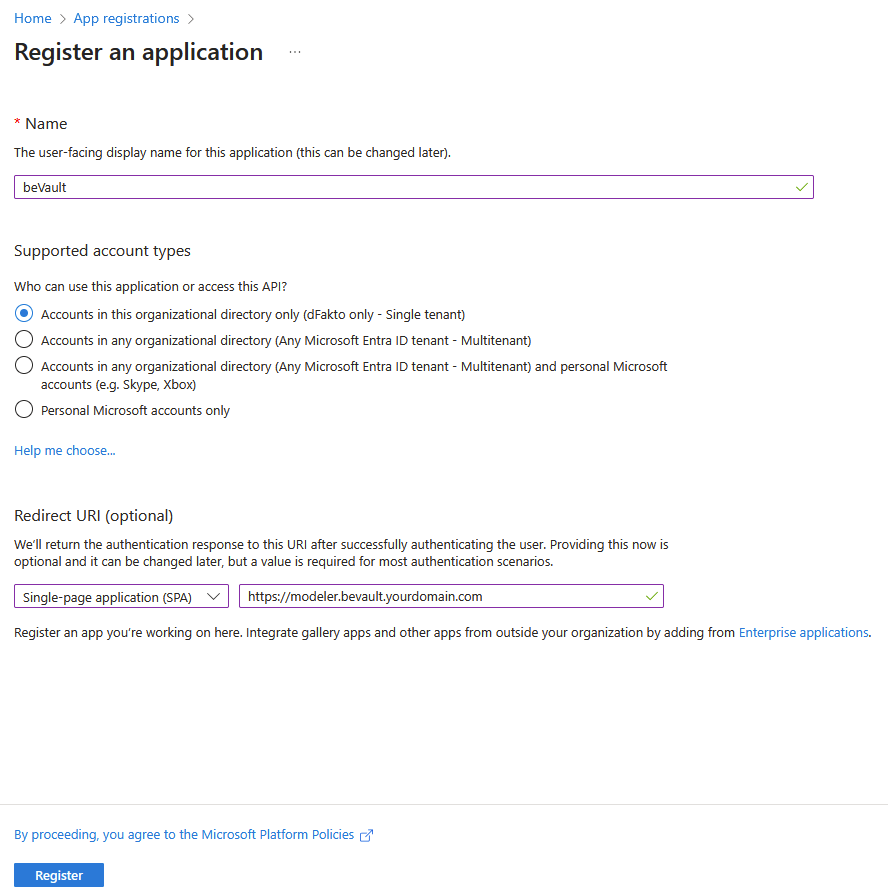Click the Name field green checkmark
Viewport: 888px width, 893px height.
[801, 187]
